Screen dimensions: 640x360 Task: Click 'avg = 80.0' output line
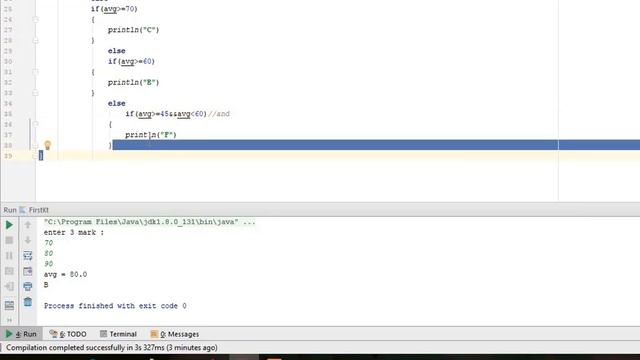(x=65, y=274)
